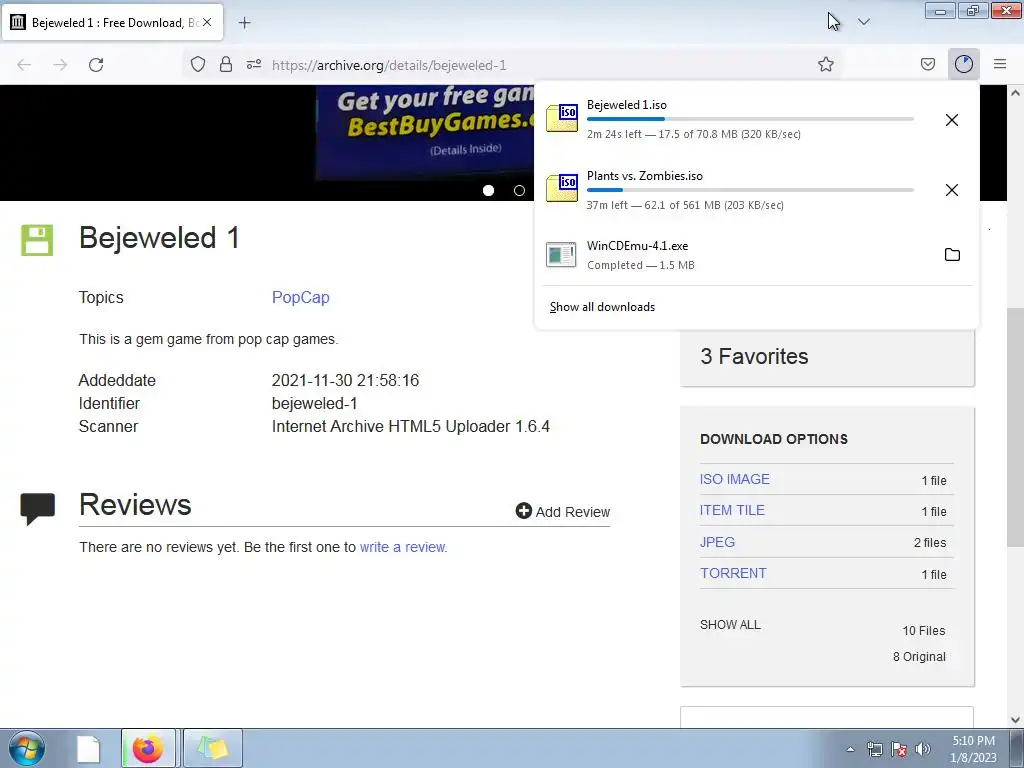Cancel the Plants vs. Zombies.iso download
This screenshot has height=768, width=1024.
(x=952, y=190)
